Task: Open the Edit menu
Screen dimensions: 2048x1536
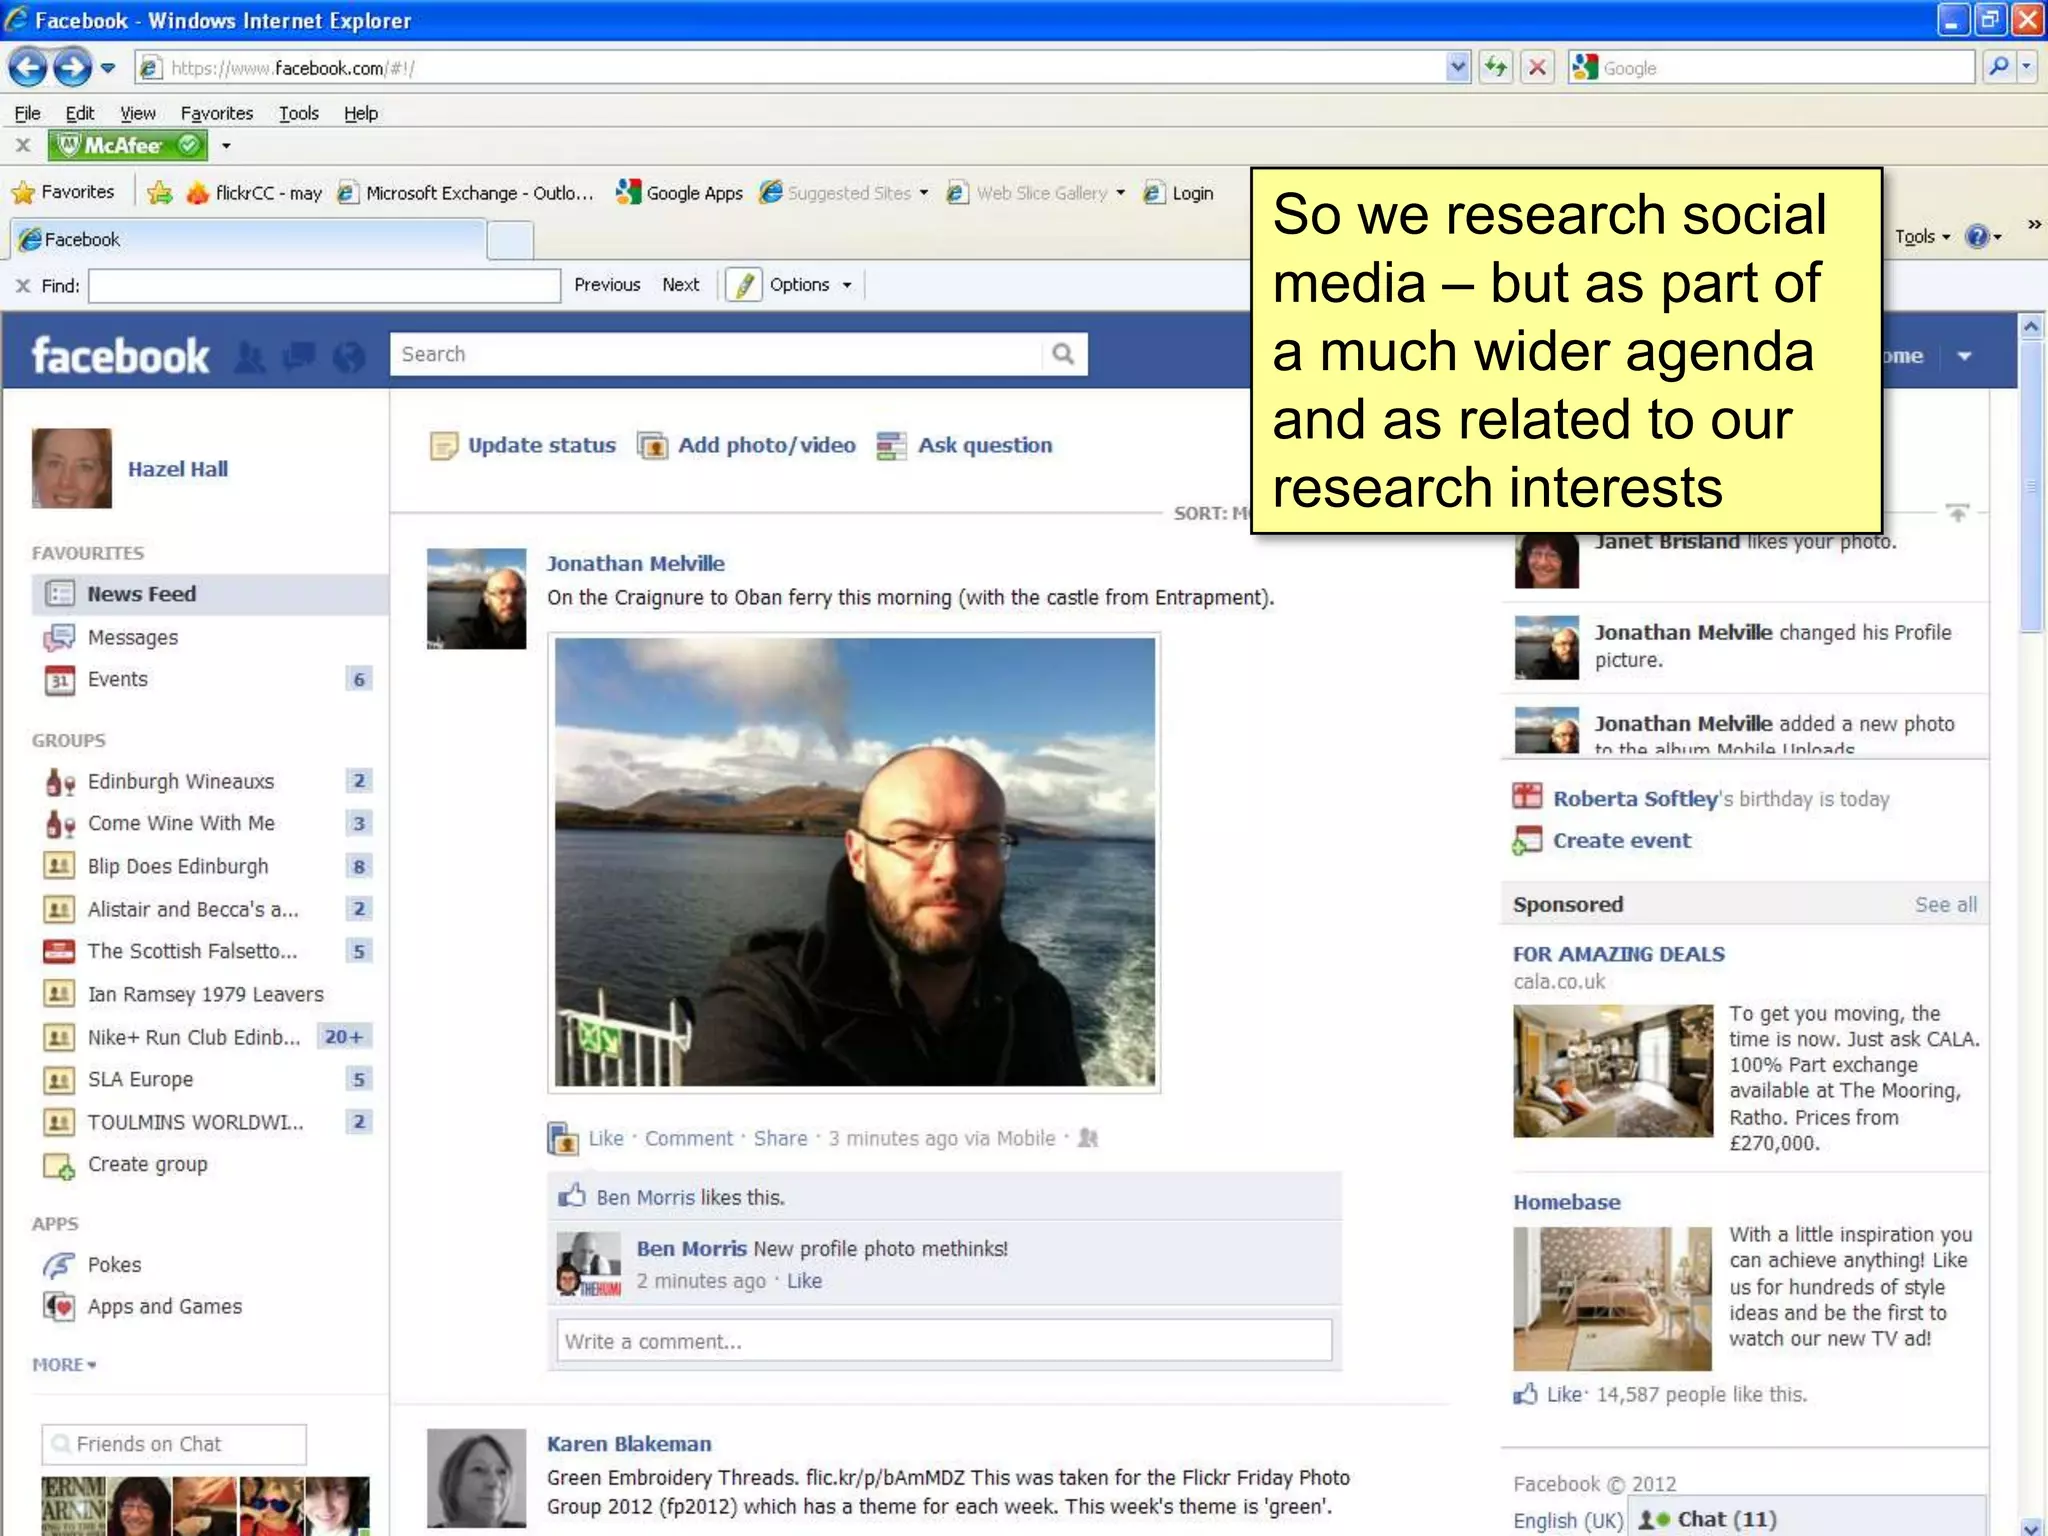Action: click(x=80, y=113)
